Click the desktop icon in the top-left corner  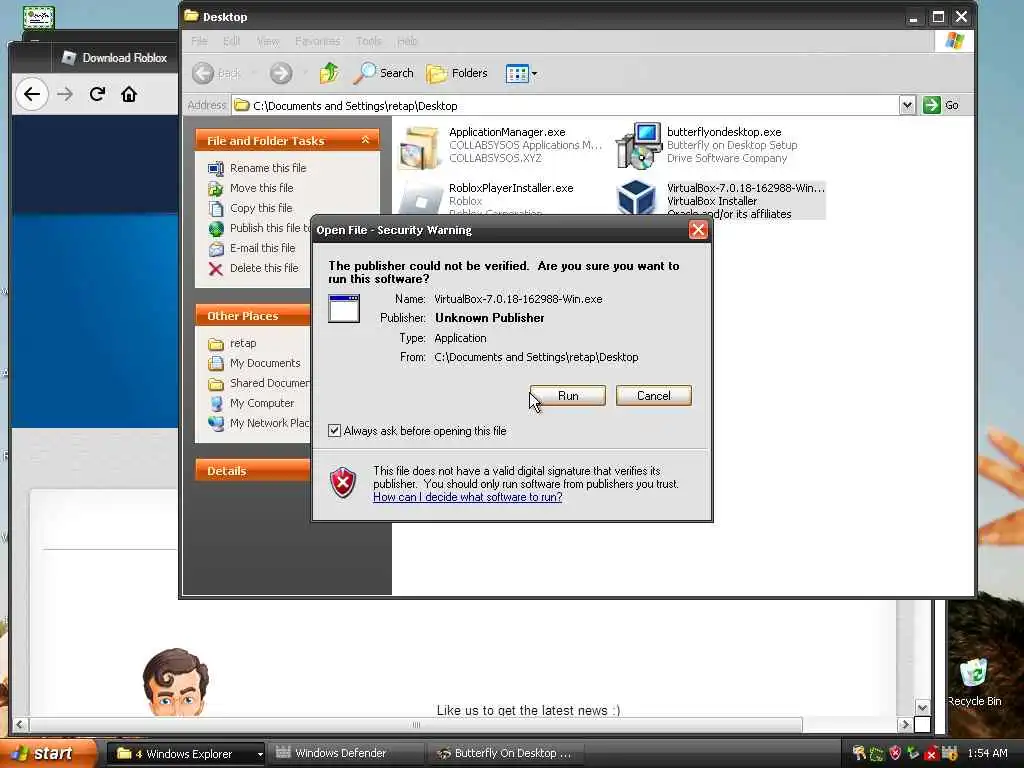tap(39, 17)
